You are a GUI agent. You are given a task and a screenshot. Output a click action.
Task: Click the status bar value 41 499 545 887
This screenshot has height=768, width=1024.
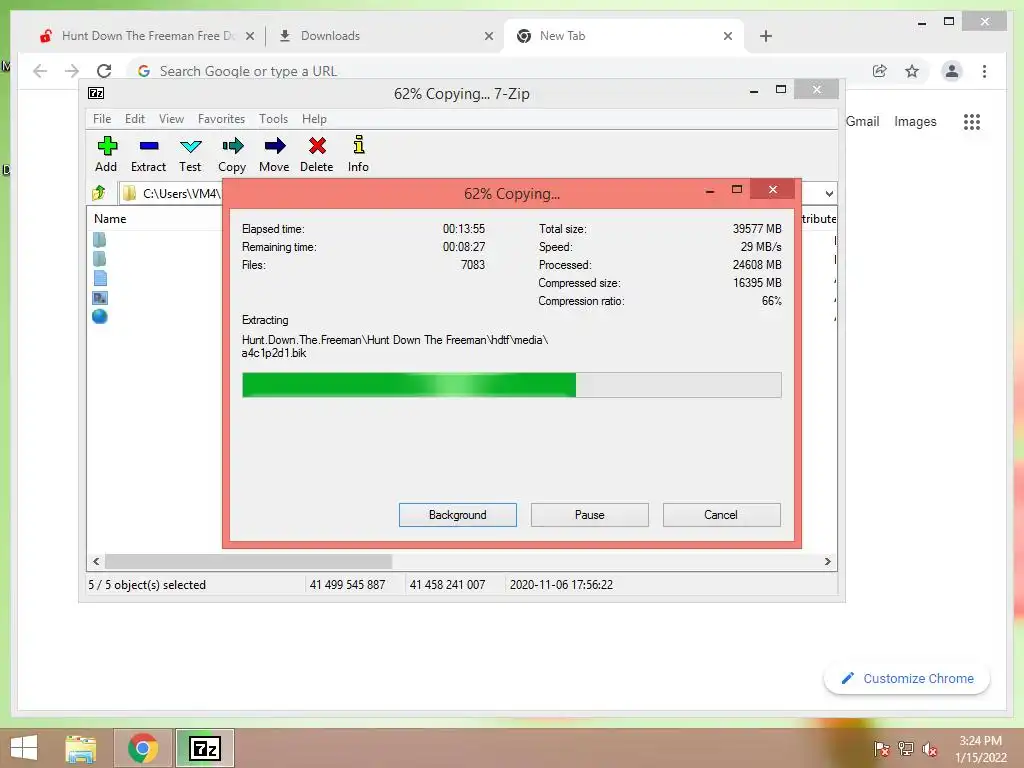347,585
